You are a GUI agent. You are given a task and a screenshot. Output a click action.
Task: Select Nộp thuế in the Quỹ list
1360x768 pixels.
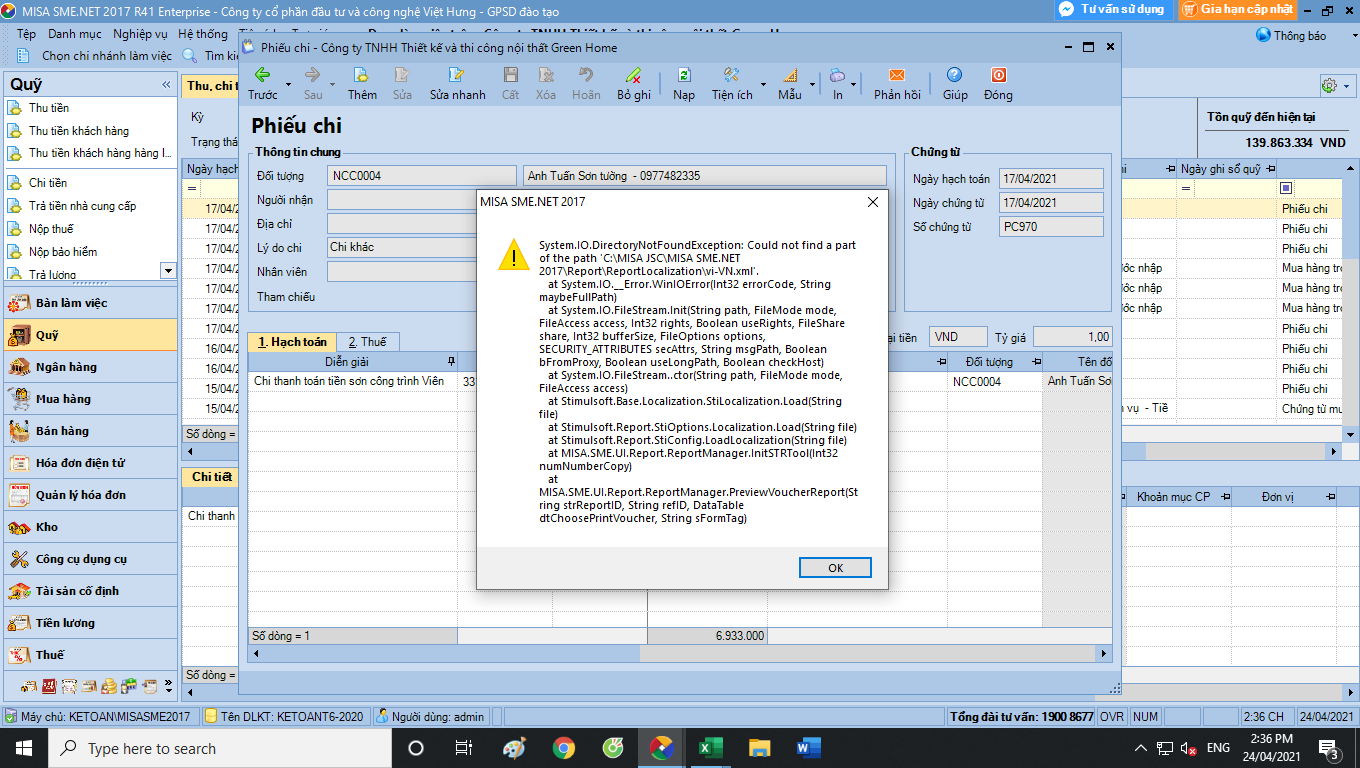tap(51, 229)
